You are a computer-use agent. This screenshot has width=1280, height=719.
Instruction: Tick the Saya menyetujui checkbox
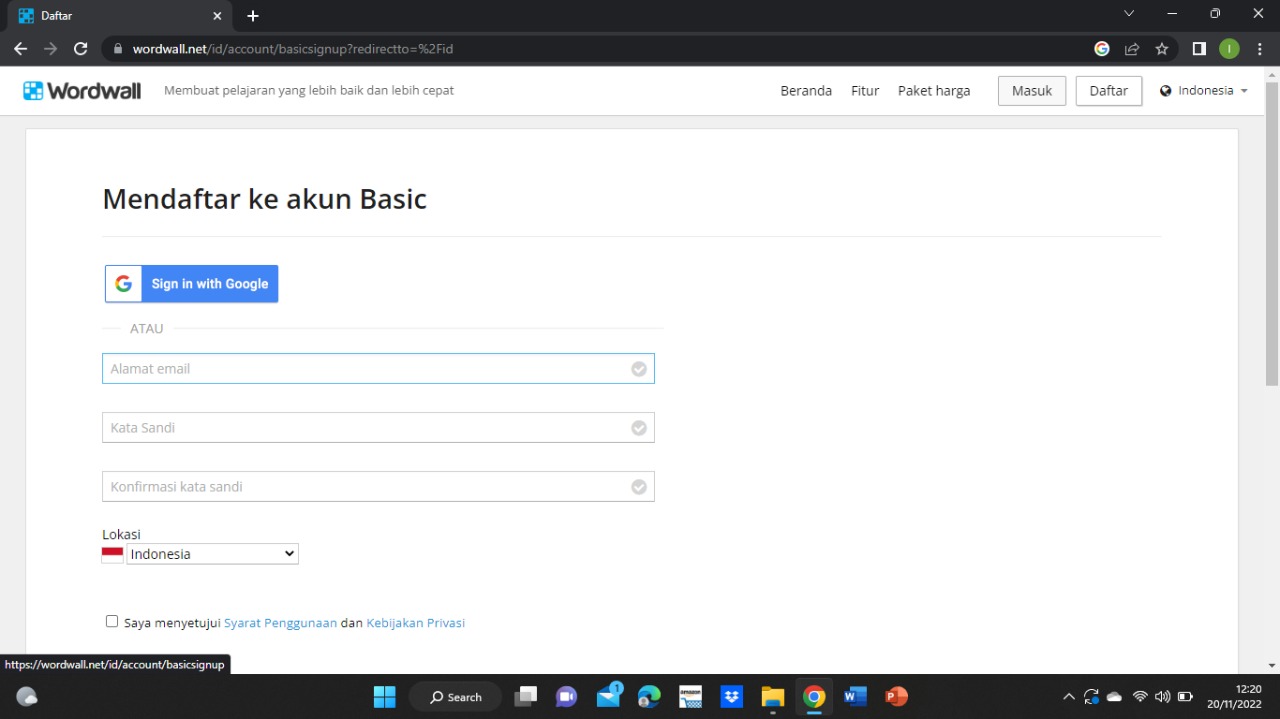(112, 621)
